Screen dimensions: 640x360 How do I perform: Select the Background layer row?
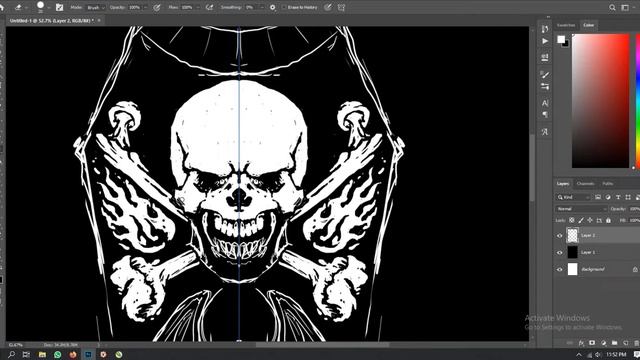coord(597,269)
